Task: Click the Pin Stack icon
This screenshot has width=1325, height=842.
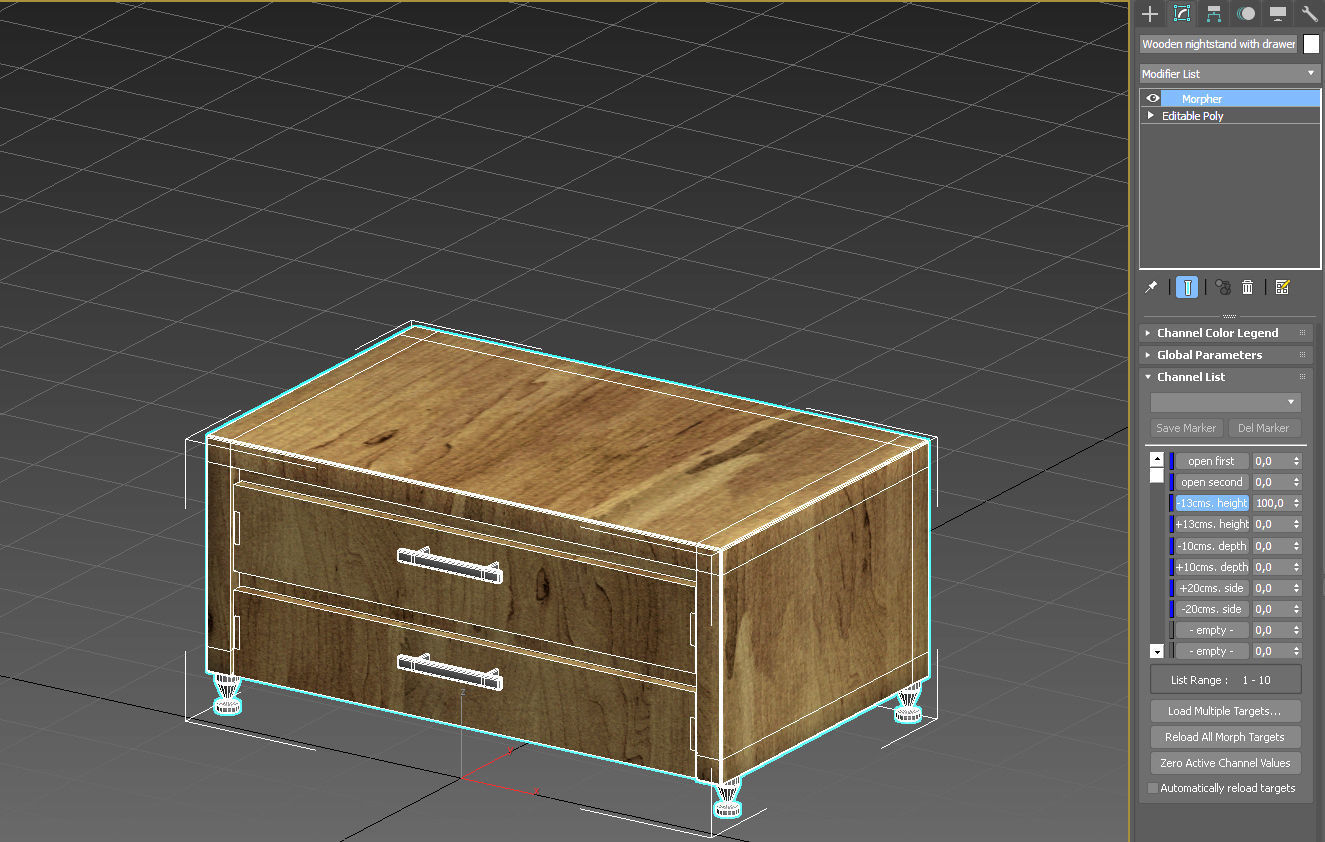Action: [1152, 287]
